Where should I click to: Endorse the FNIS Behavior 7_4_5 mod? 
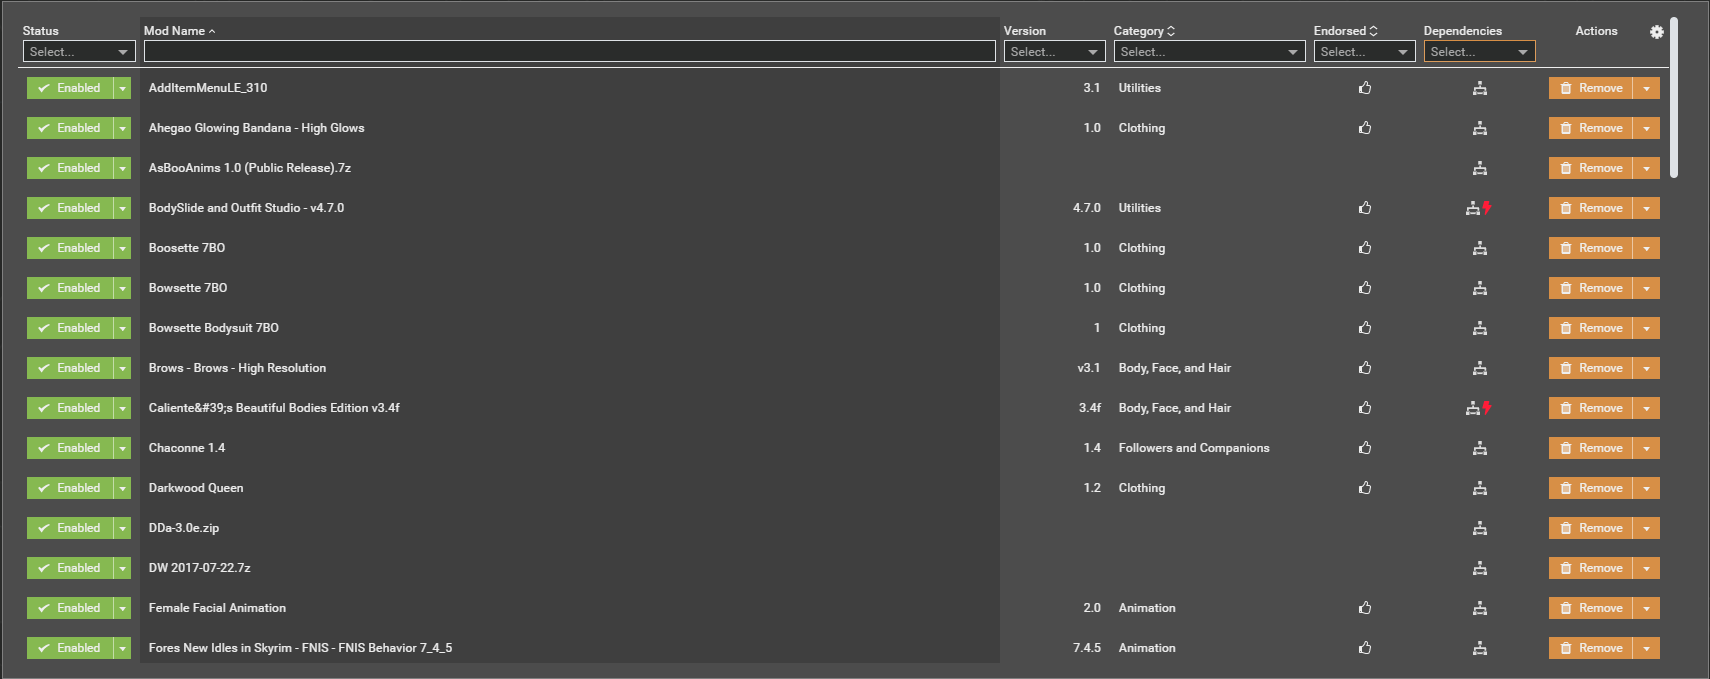click(x=1365, y=648)
